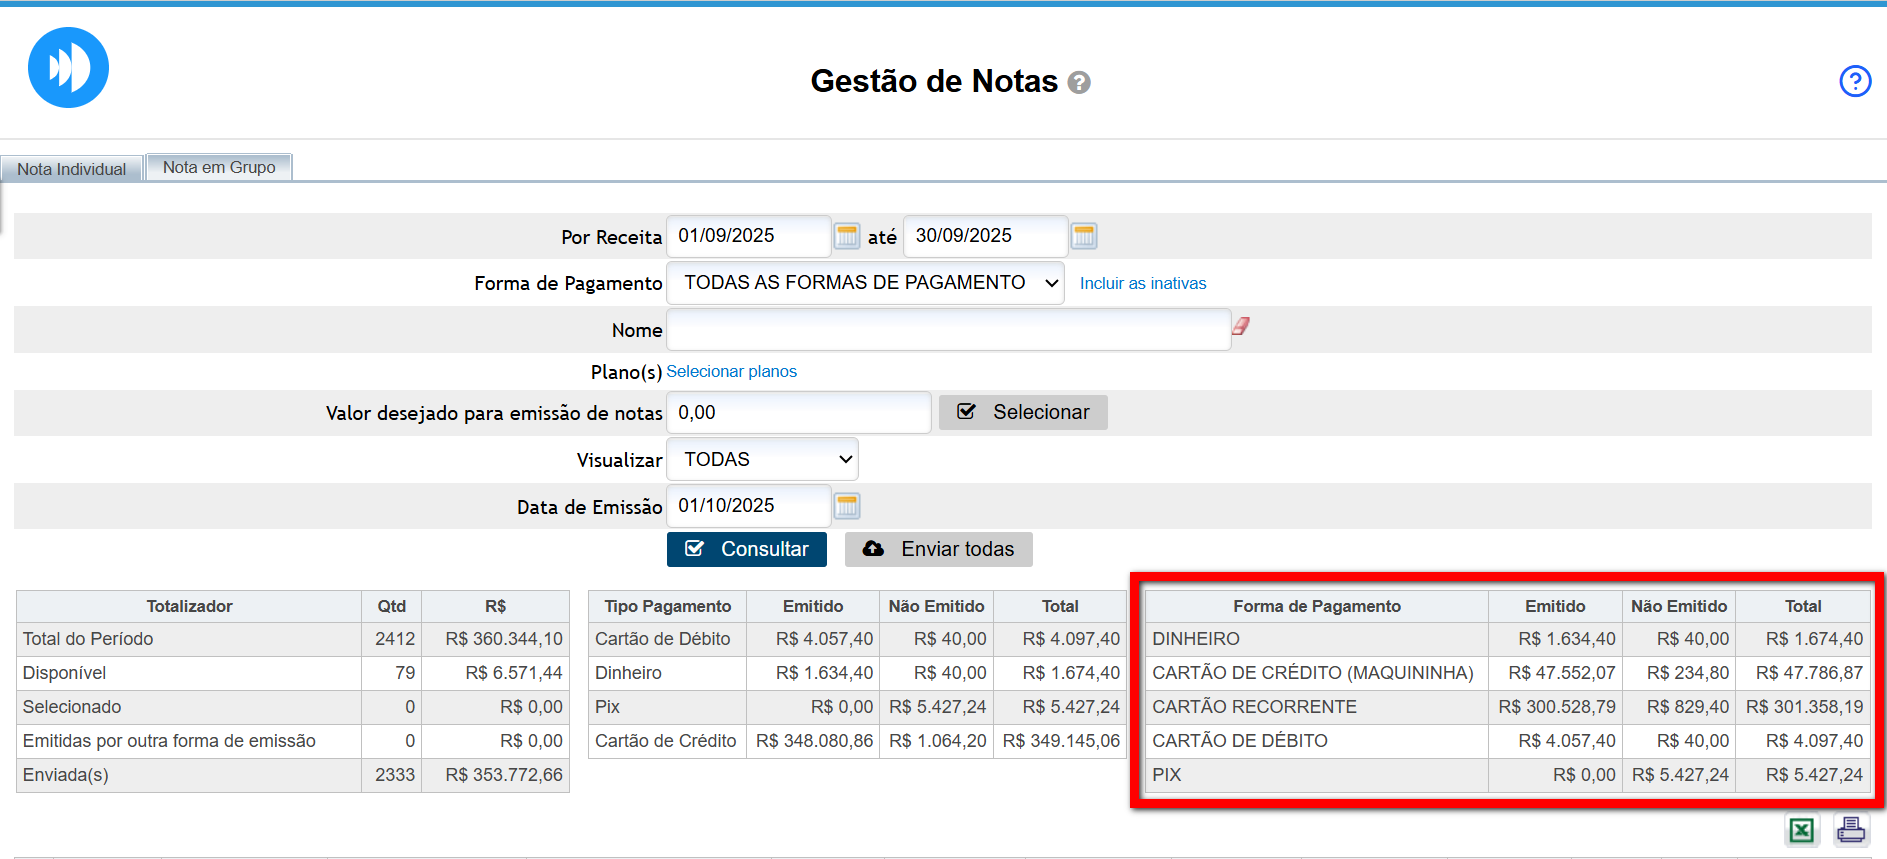Switch to the Nota Individual tab
The image size is (1887, 859).
click(72, 169)
